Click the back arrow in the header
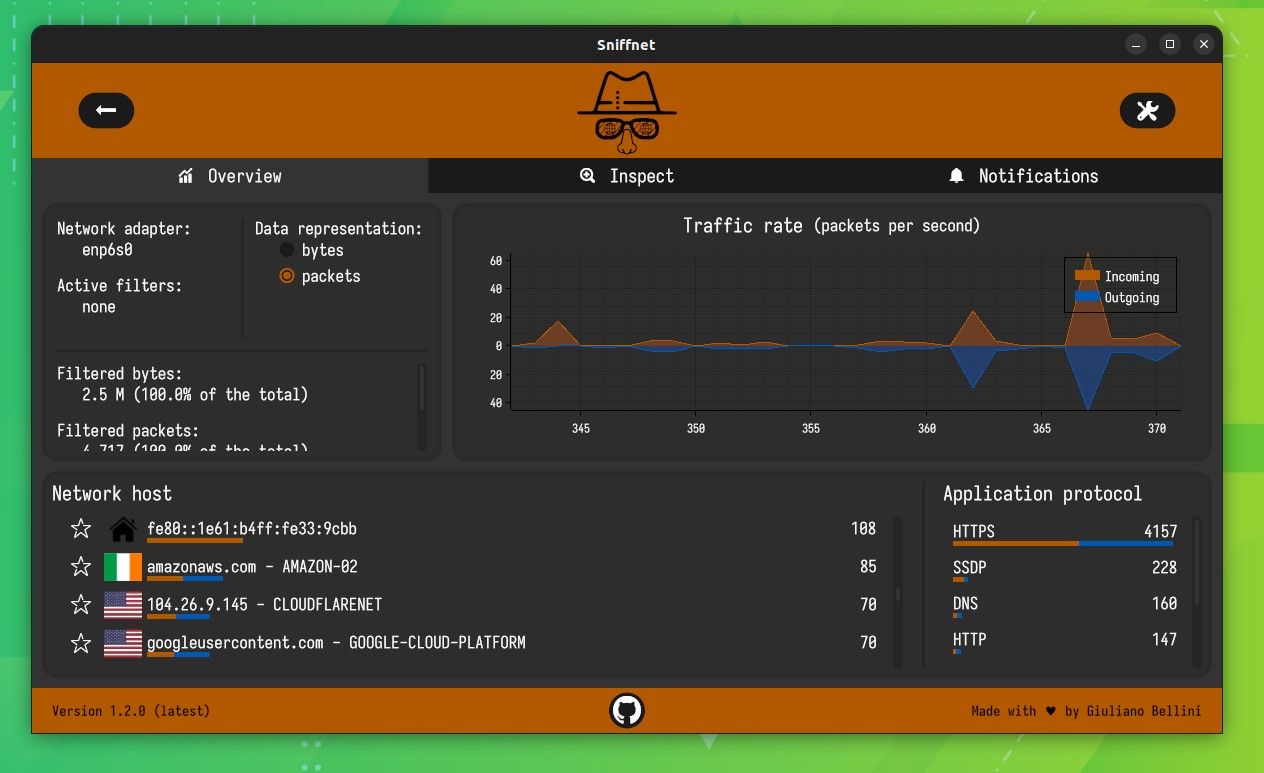The image size is (1264, 773). 106,110
